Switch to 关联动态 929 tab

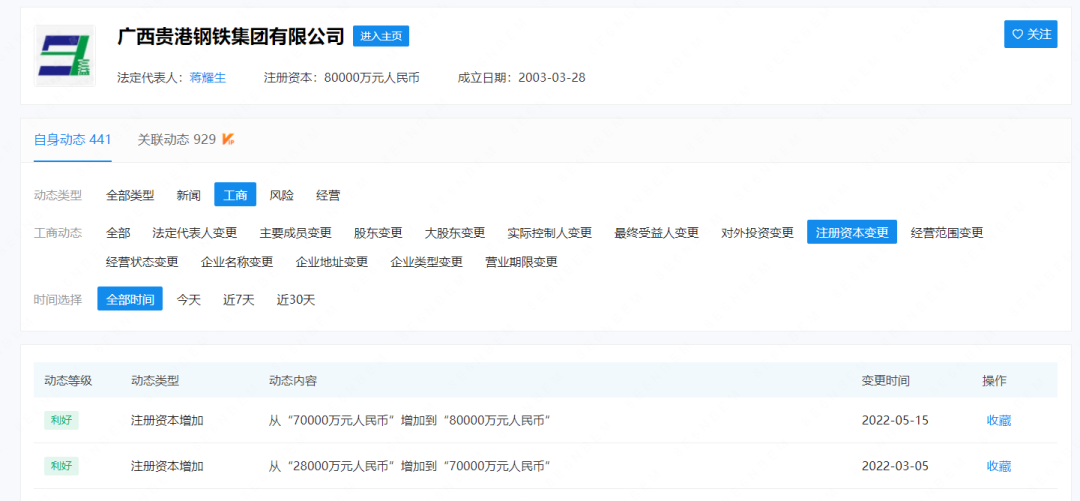click(x=176, y=140)
